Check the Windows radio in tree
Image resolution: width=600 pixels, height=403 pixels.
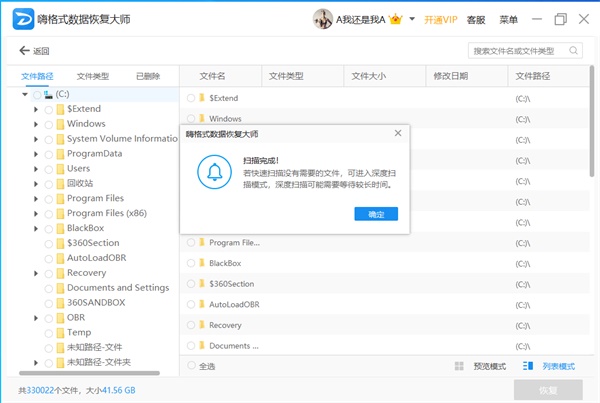(49, 125)
